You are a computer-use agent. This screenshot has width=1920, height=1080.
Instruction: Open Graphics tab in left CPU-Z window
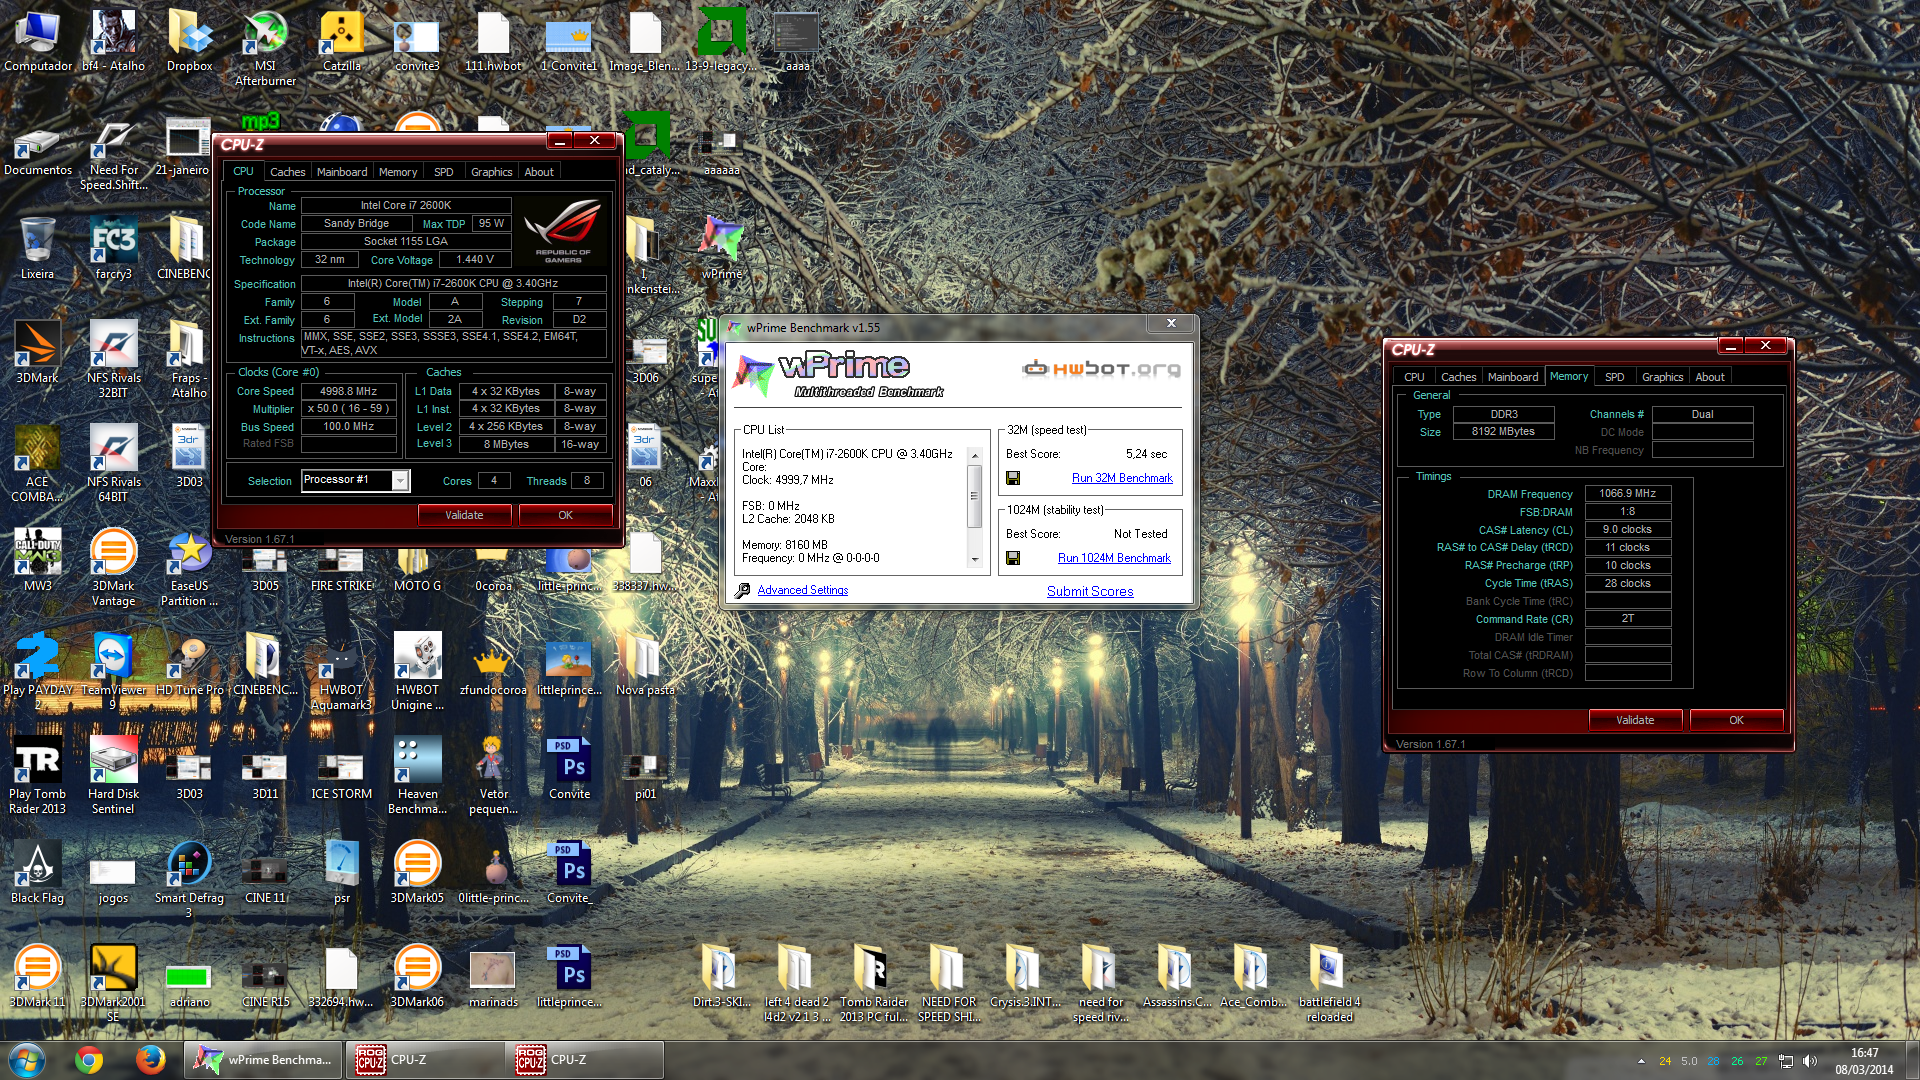(x=491, y=172)
